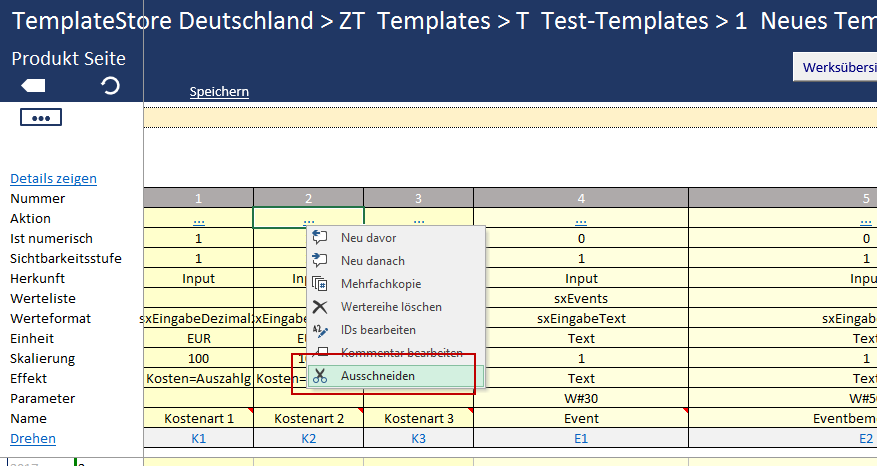The image size is (877, 466).
Task: Click the Speichern link
Action: [x=219, y=92]
